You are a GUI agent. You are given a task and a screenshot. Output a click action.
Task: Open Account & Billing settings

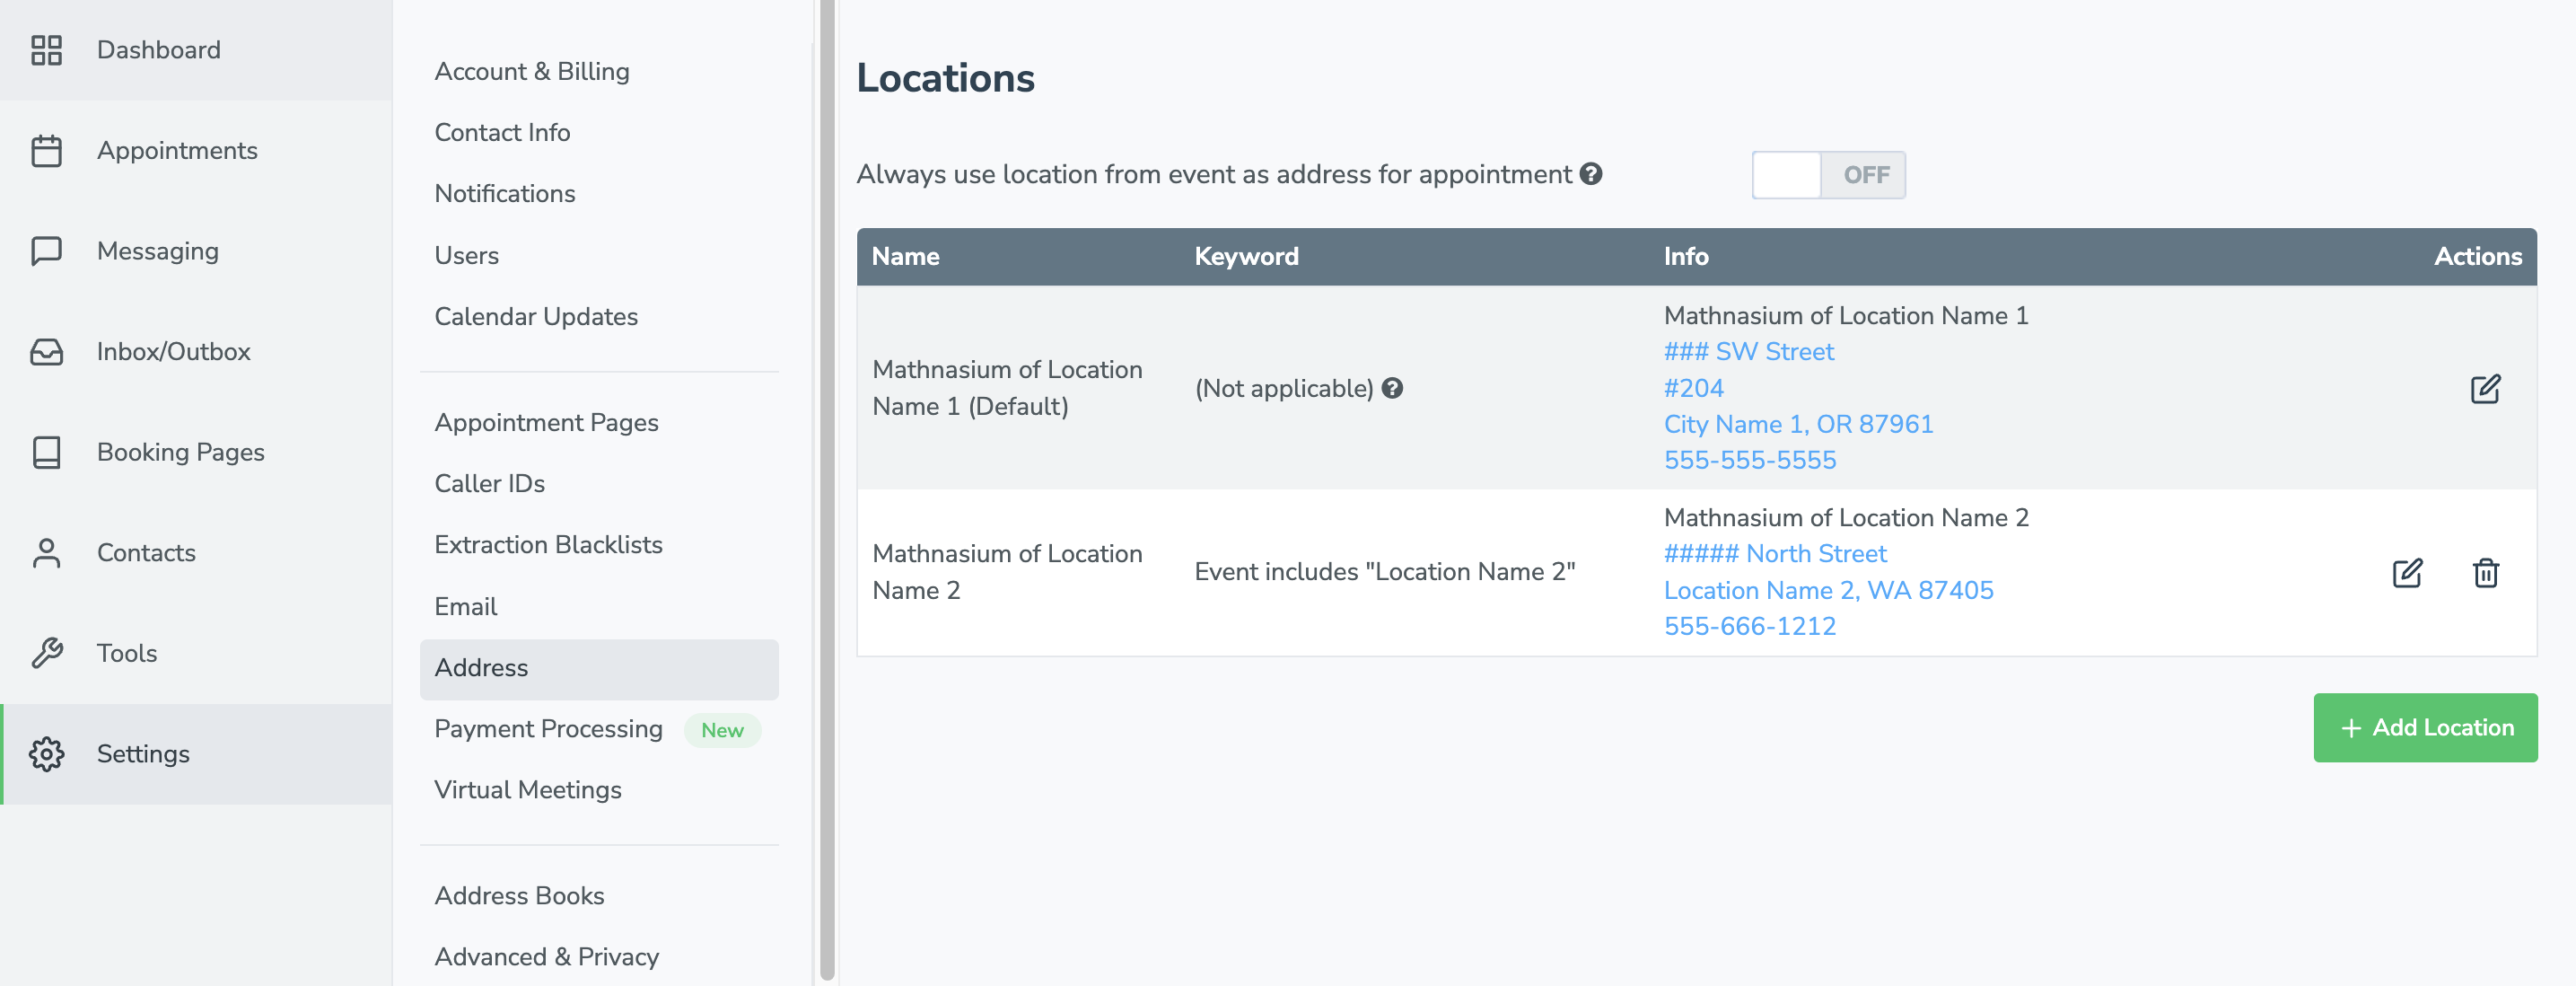532,71
